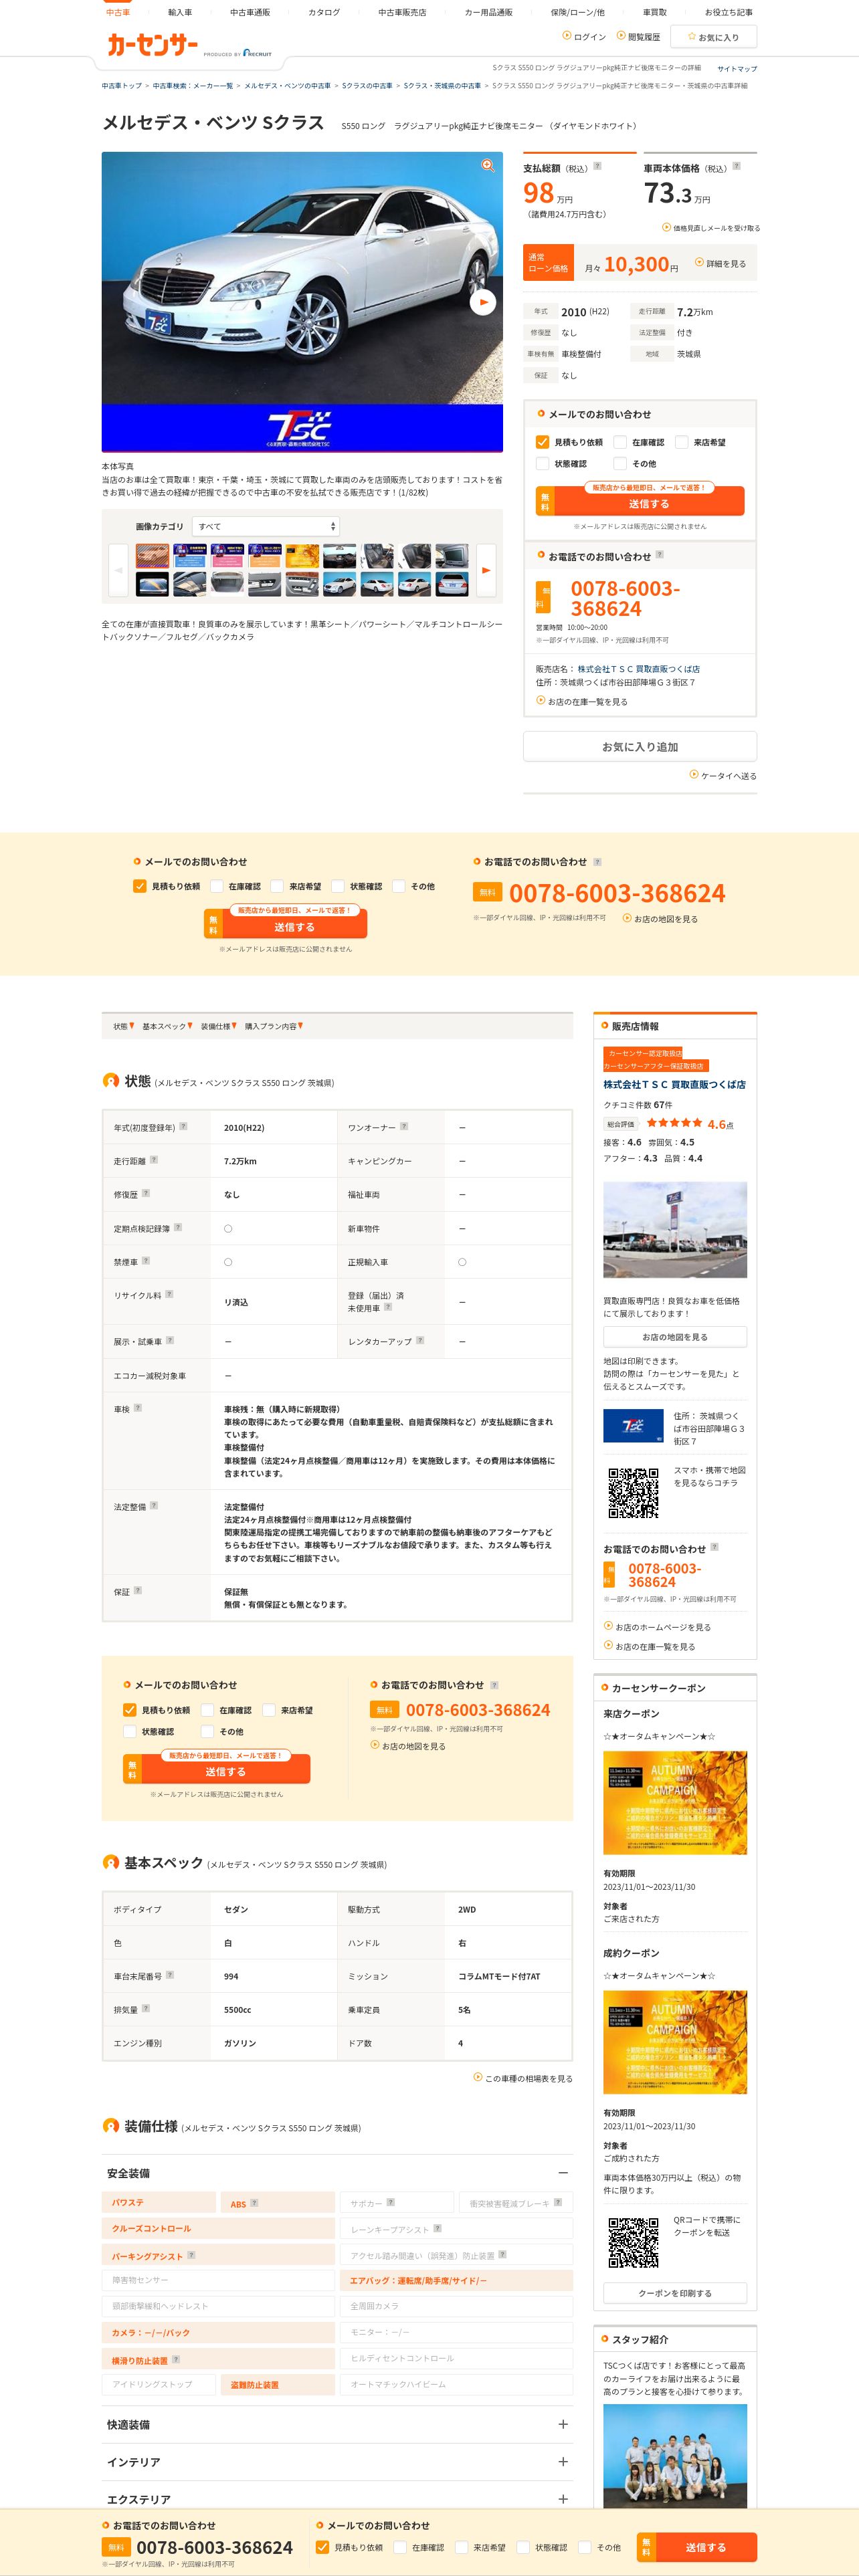
Task: Click the magnifier zoom icon on the car photo
Action: (488, 166)
